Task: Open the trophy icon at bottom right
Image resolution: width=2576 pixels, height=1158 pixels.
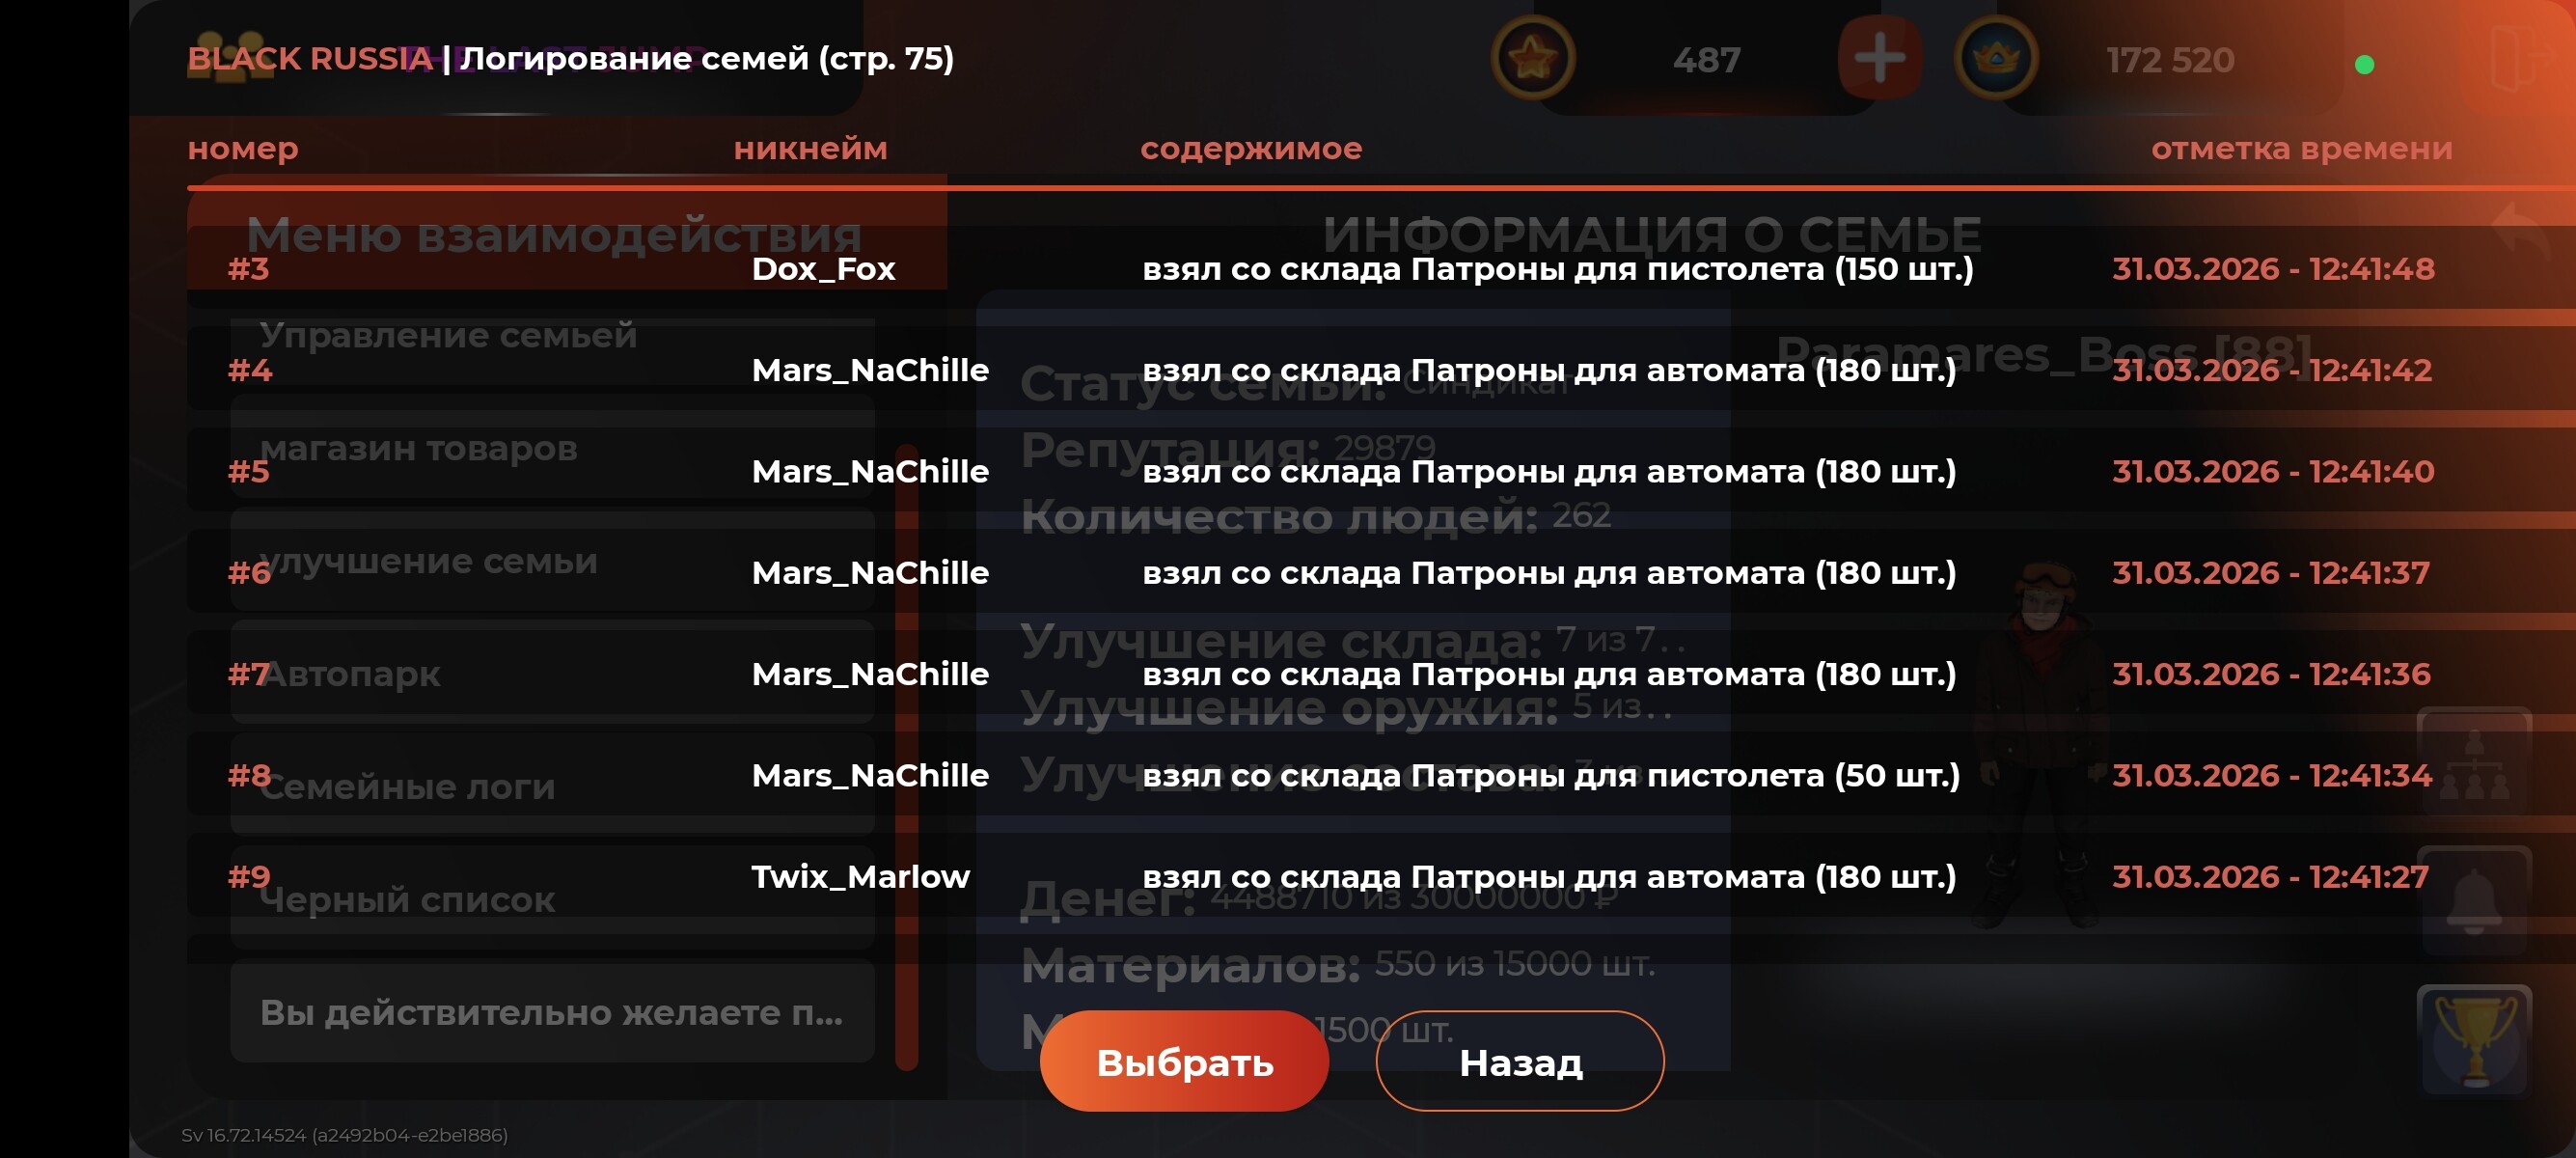Action: [x=2473, y=1040]
